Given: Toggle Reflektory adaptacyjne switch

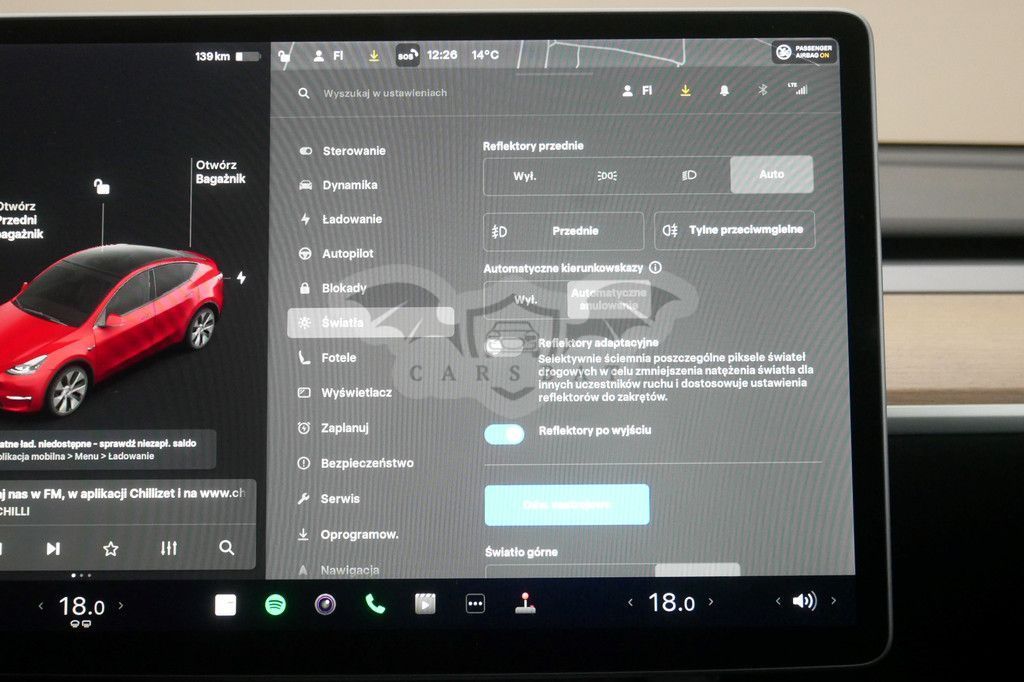Looking at the screenshot, I should [x=504, y=346].
